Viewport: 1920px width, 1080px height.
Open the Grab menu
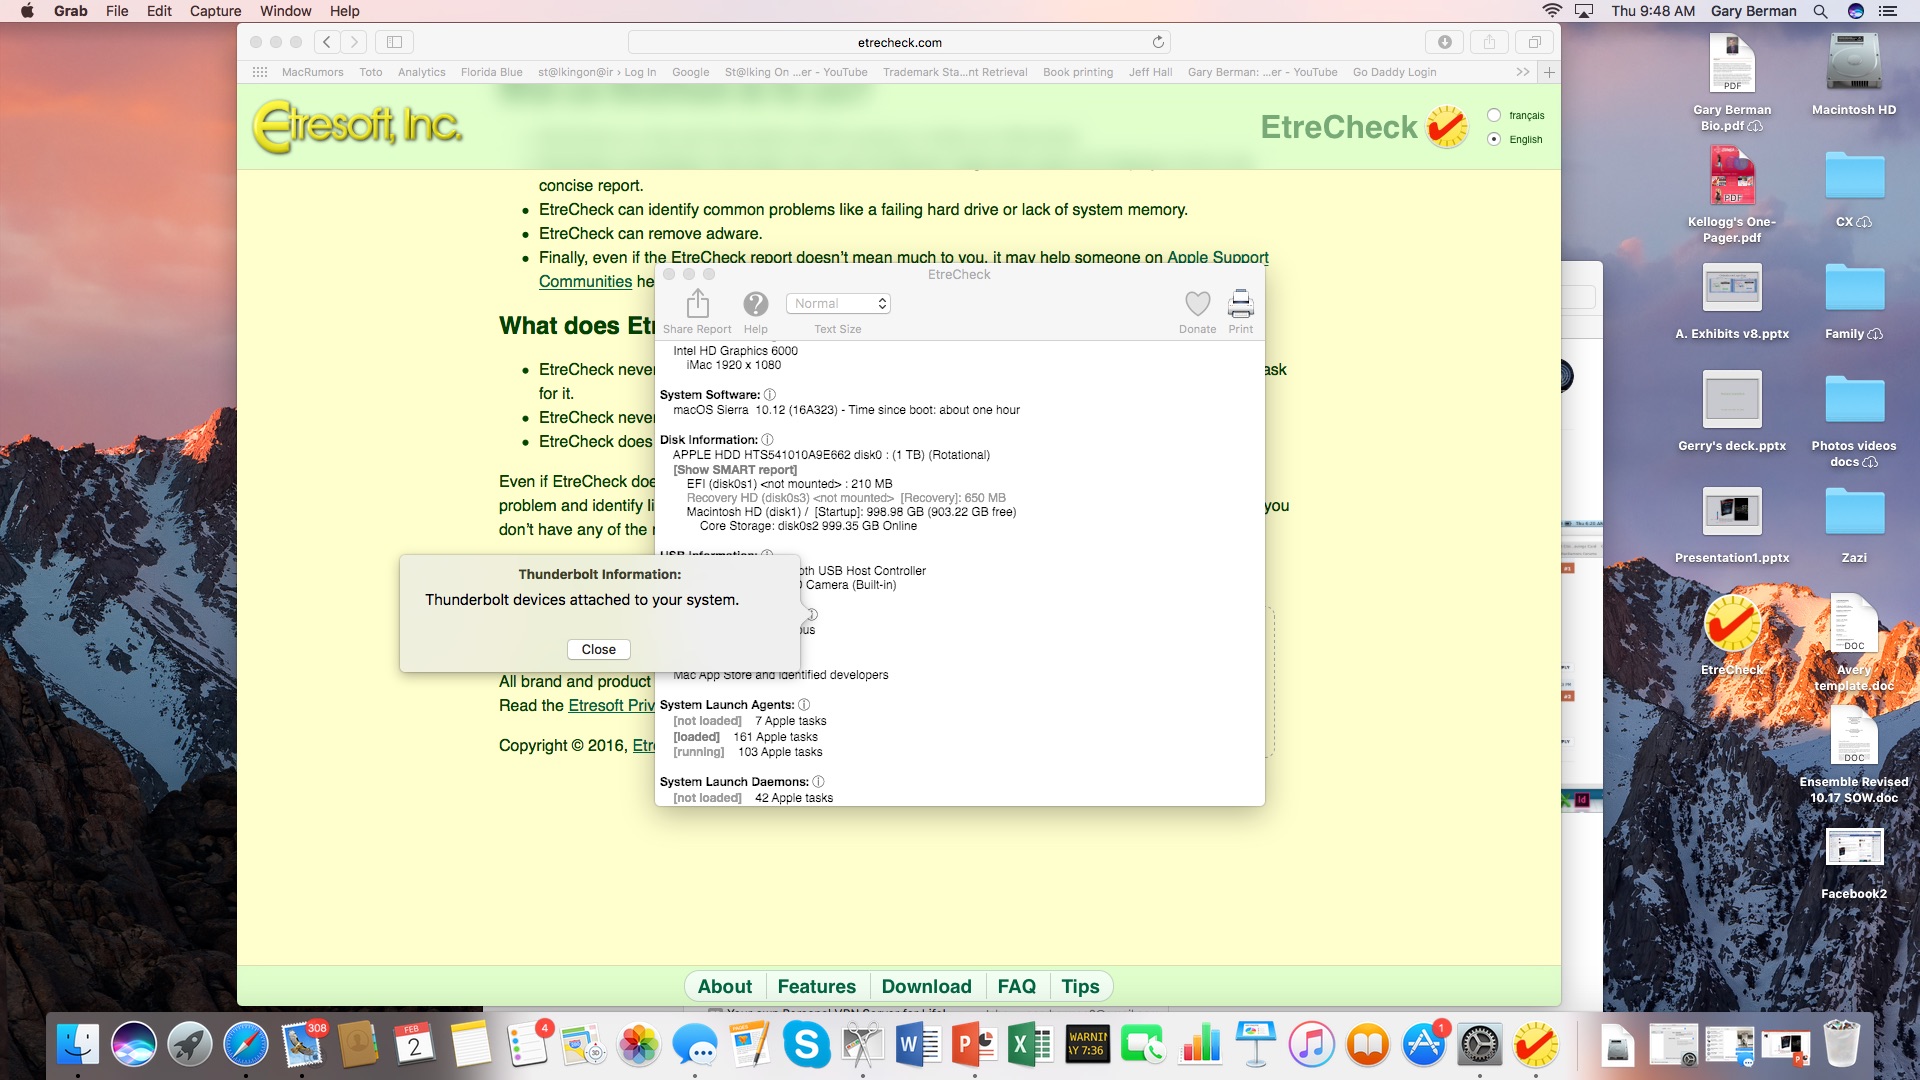coord(71,11)
